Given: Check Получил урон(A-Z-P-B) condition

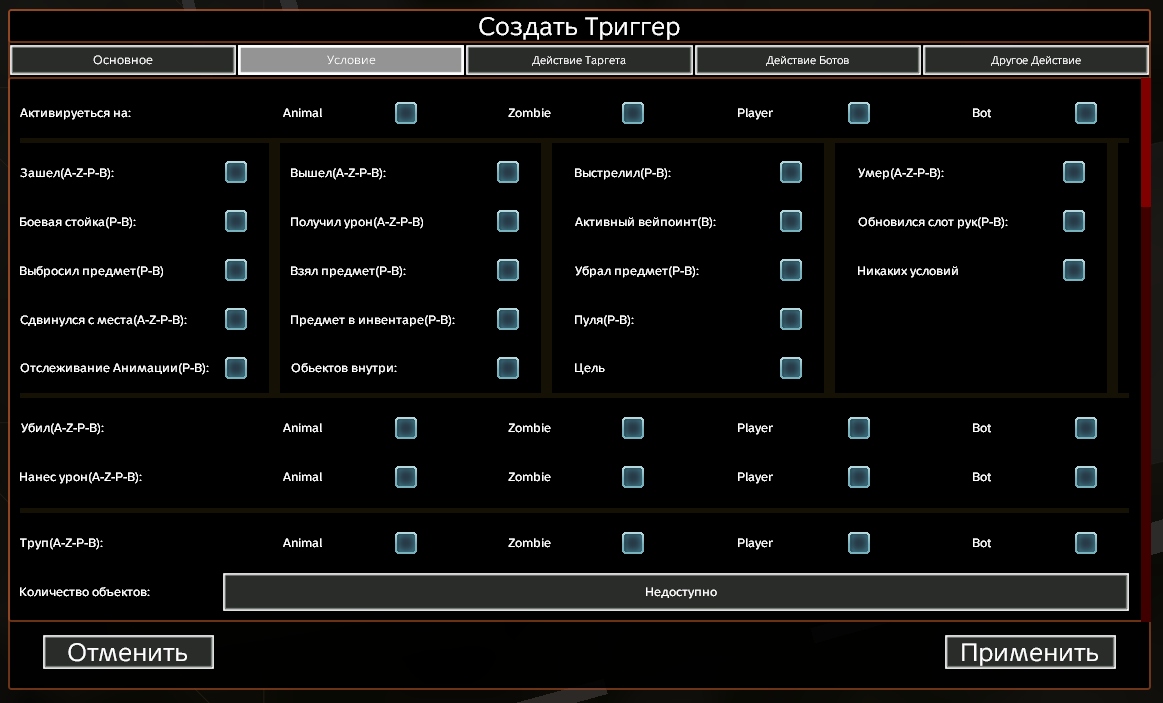Looking at the screenshot, I should click(508, 221).
